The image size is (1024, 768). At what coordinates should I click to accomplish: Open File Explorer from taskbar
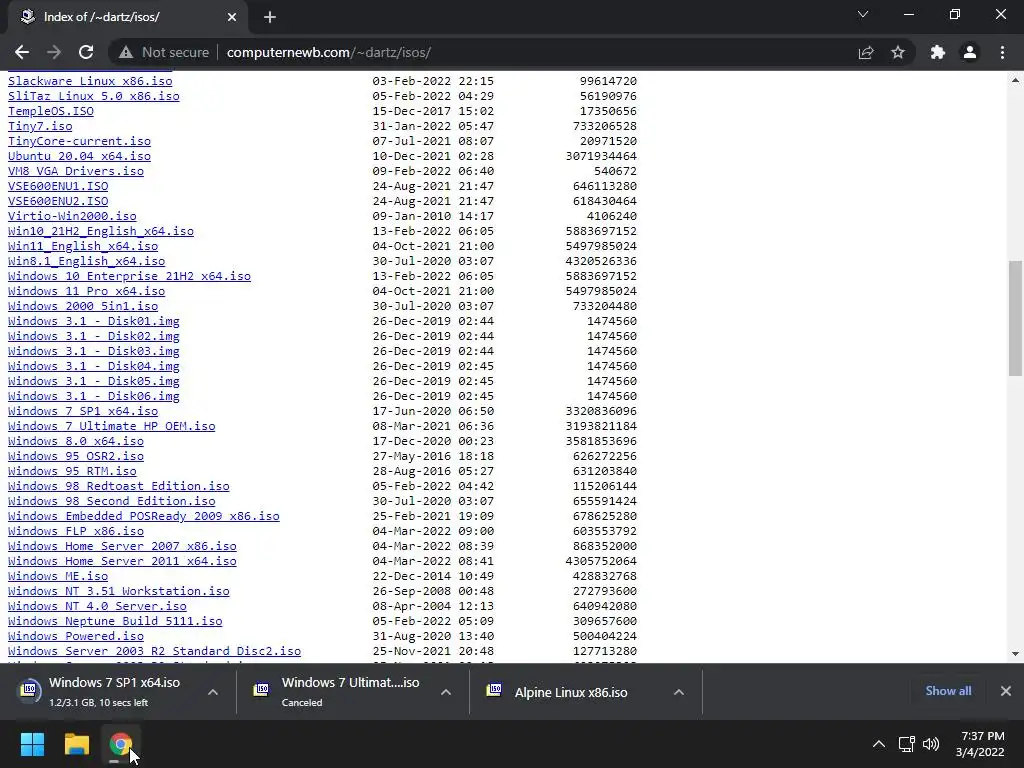[x=76, y=744]
